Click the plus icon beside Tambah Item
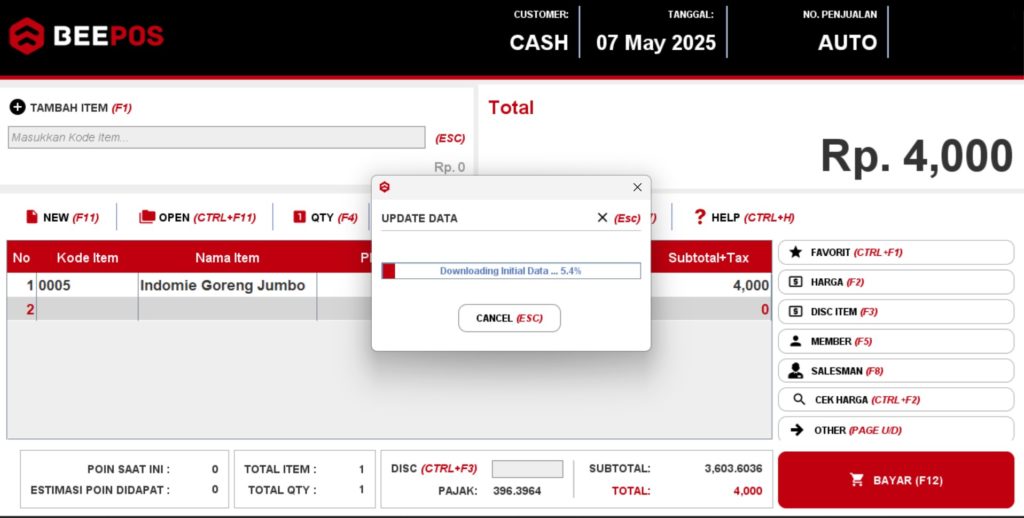Screen dimensions: 1024x518 18,107
